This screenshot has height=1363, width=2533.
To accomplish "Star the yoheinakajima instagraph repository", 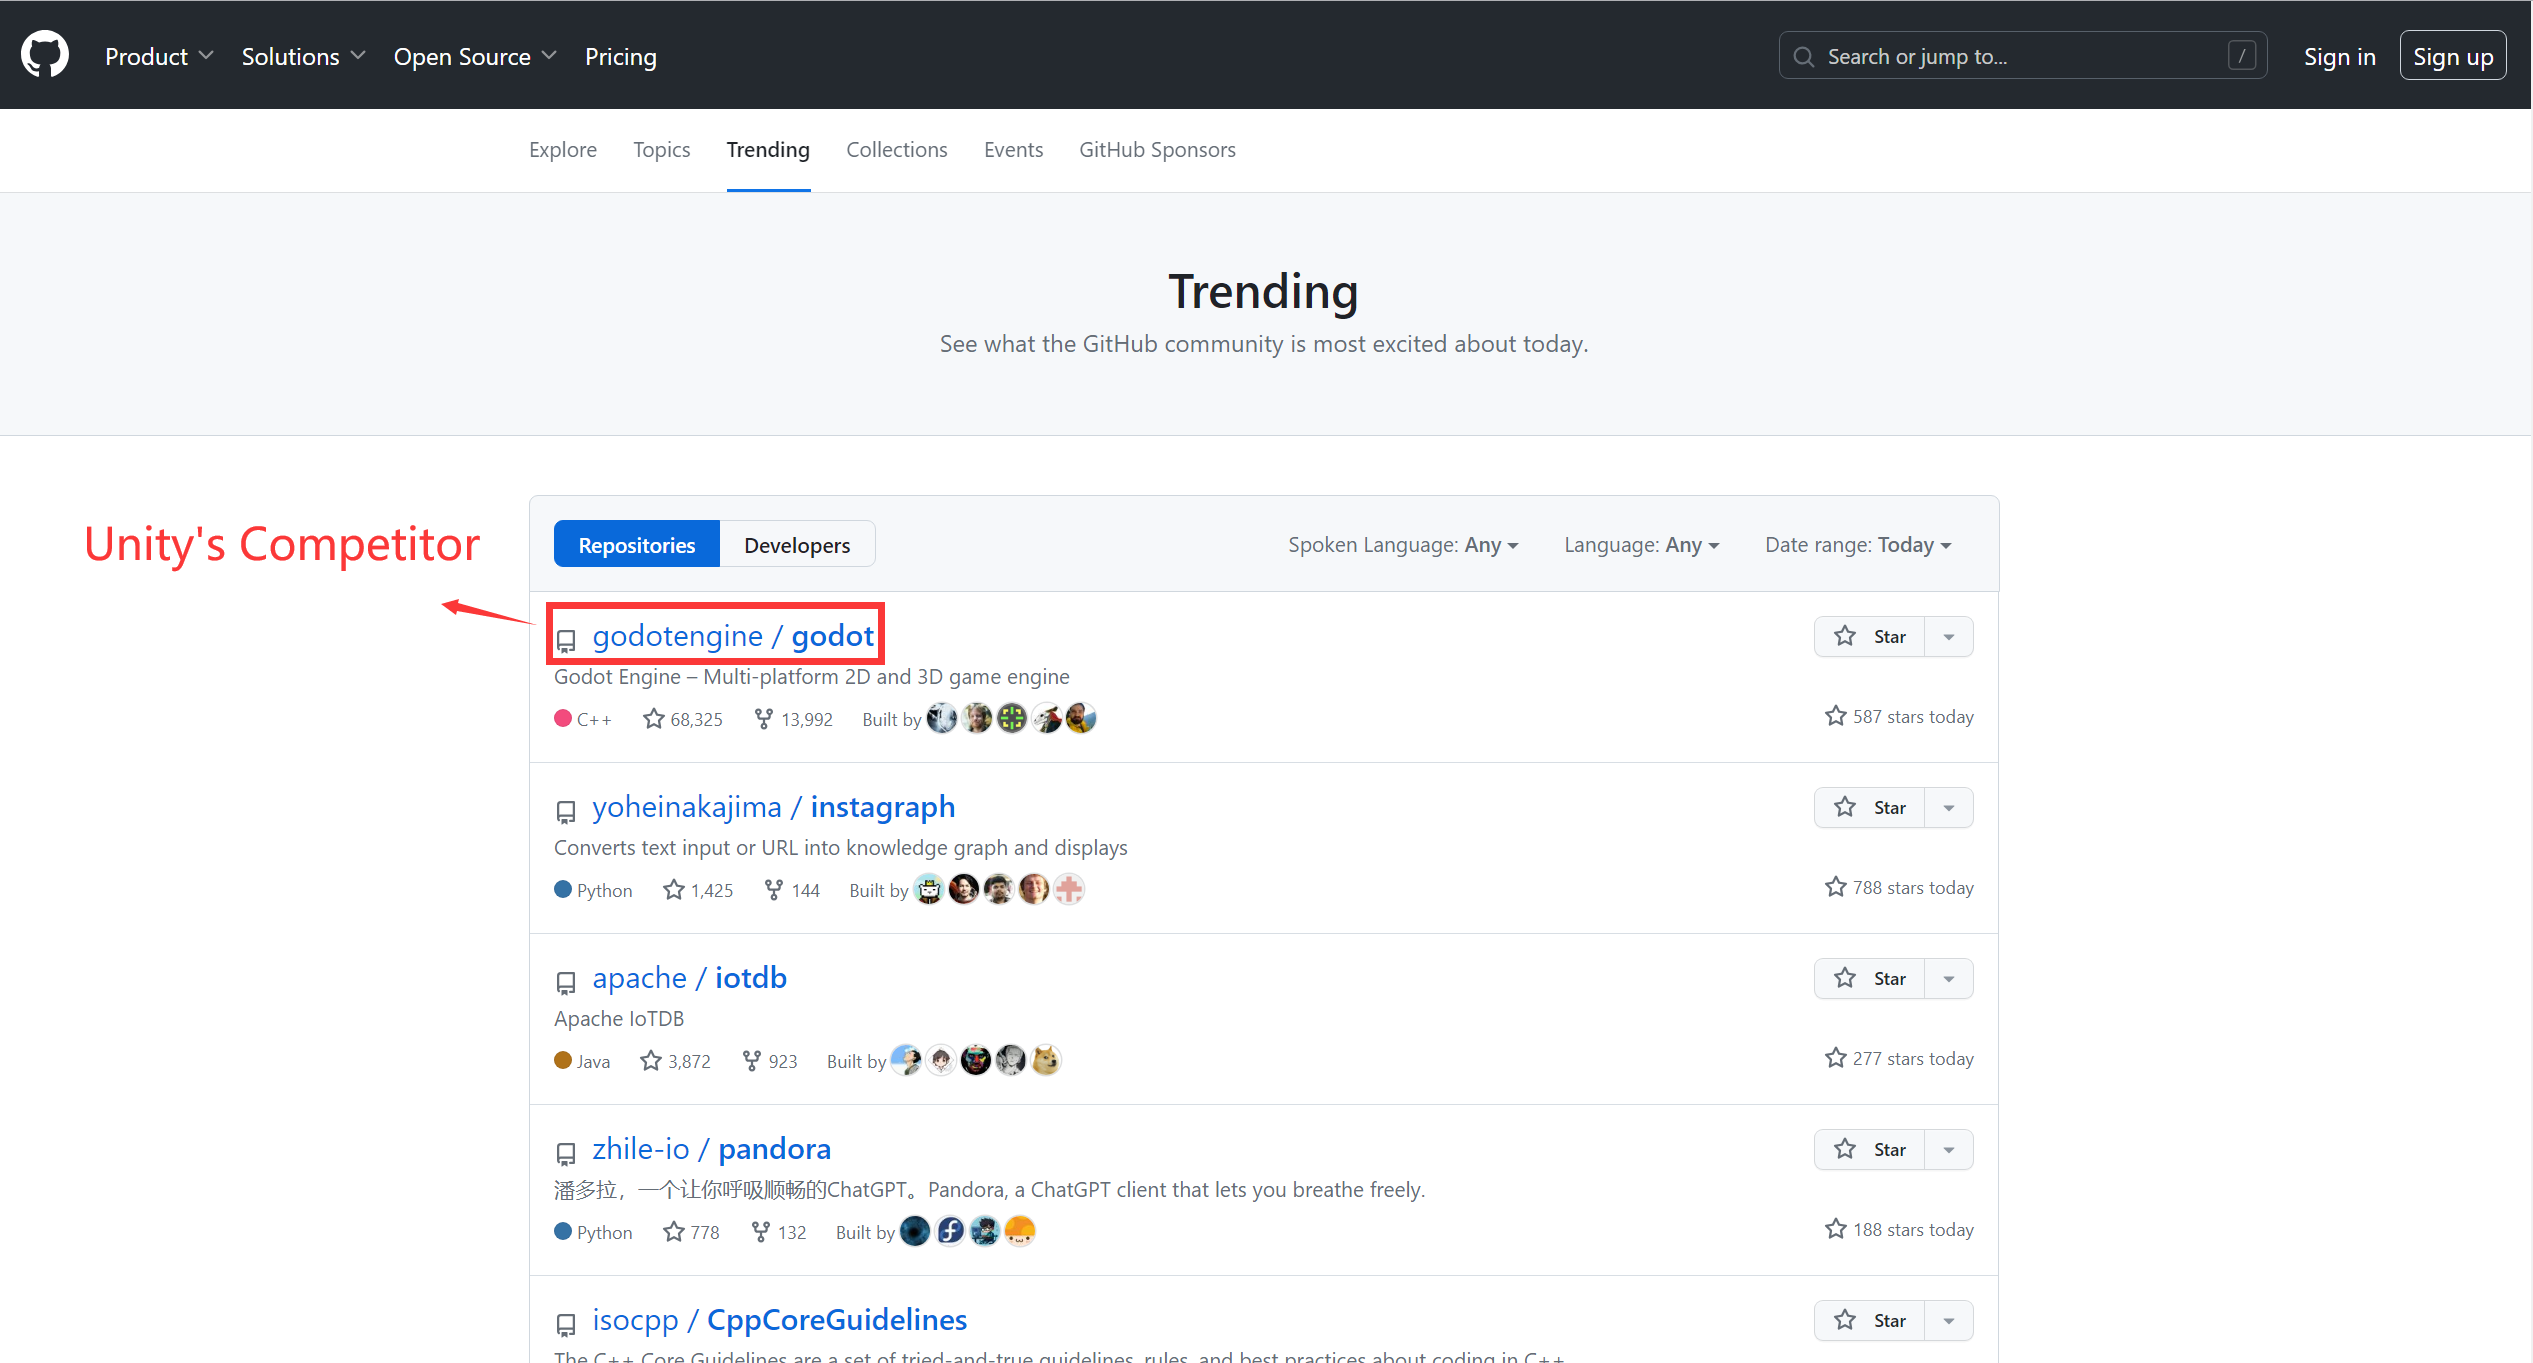I will [x=1869, y=808].
